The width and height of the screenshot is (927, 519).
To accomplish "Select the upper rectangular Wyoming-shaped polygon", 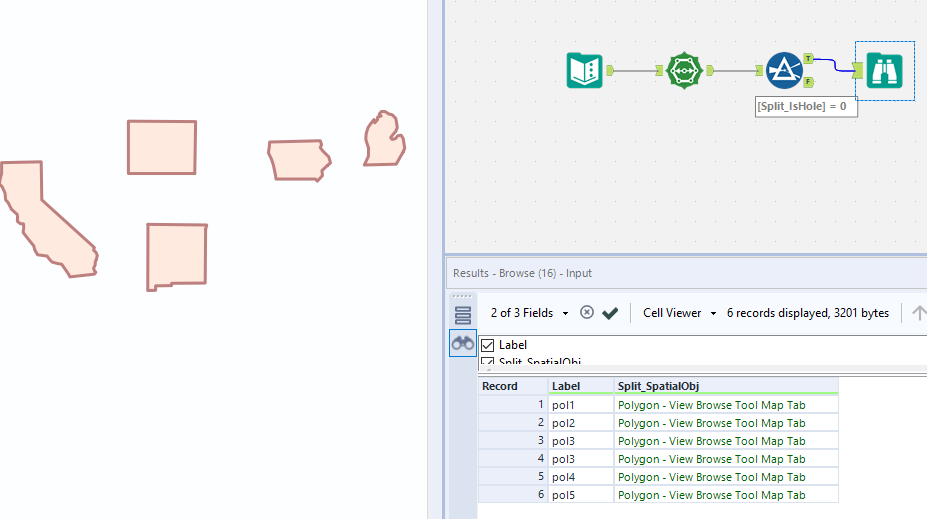I will pyautogui.click(x=162, y=147).
